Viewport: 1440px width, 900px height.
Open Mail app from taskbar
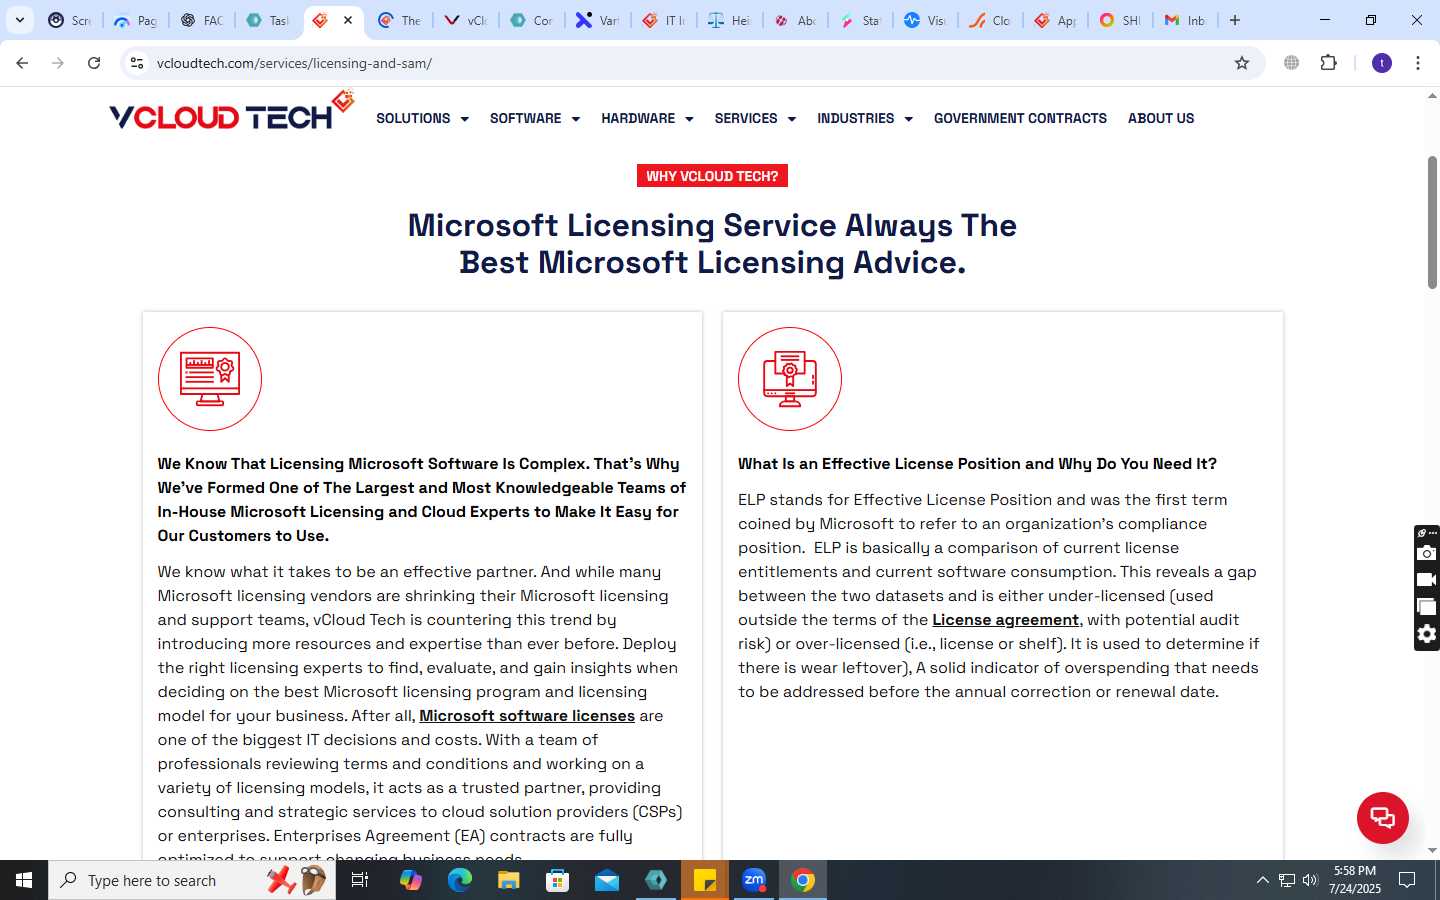coord(606,880)
